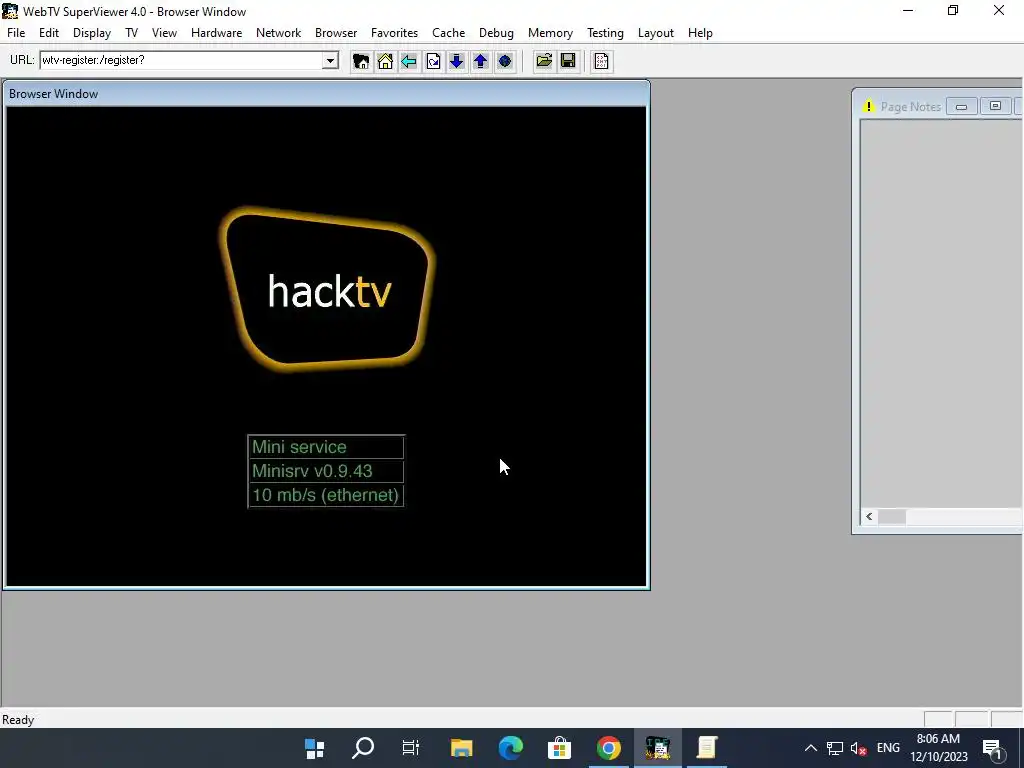
Task: Click the WebTV SuperViewer title bar app icon
Action: pyautogui.click(x=10, y=11)
